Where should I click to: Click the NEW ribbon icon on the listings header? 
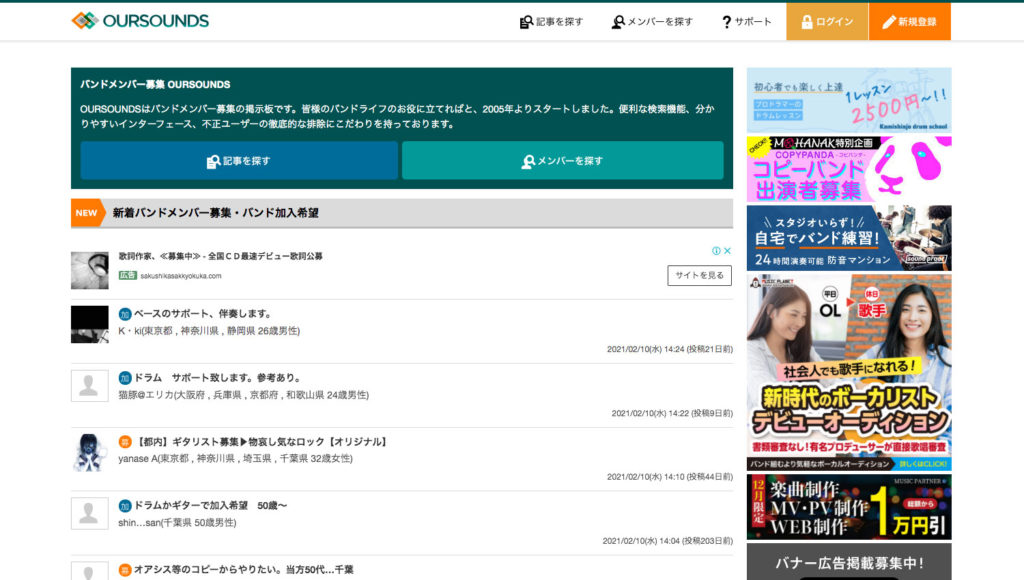[x=85, y=212]
